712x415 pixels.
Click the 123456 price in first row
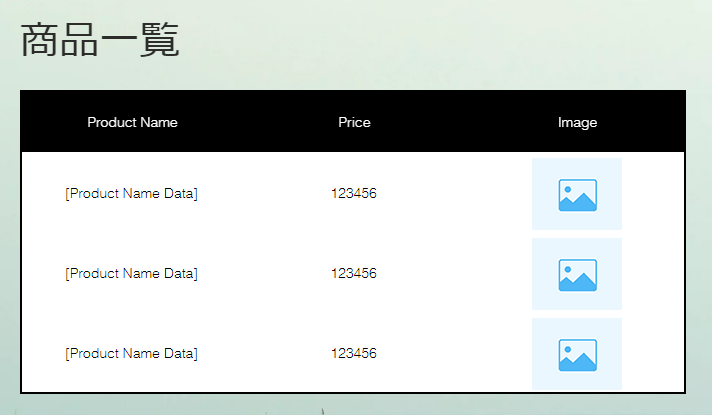(354, 193)
